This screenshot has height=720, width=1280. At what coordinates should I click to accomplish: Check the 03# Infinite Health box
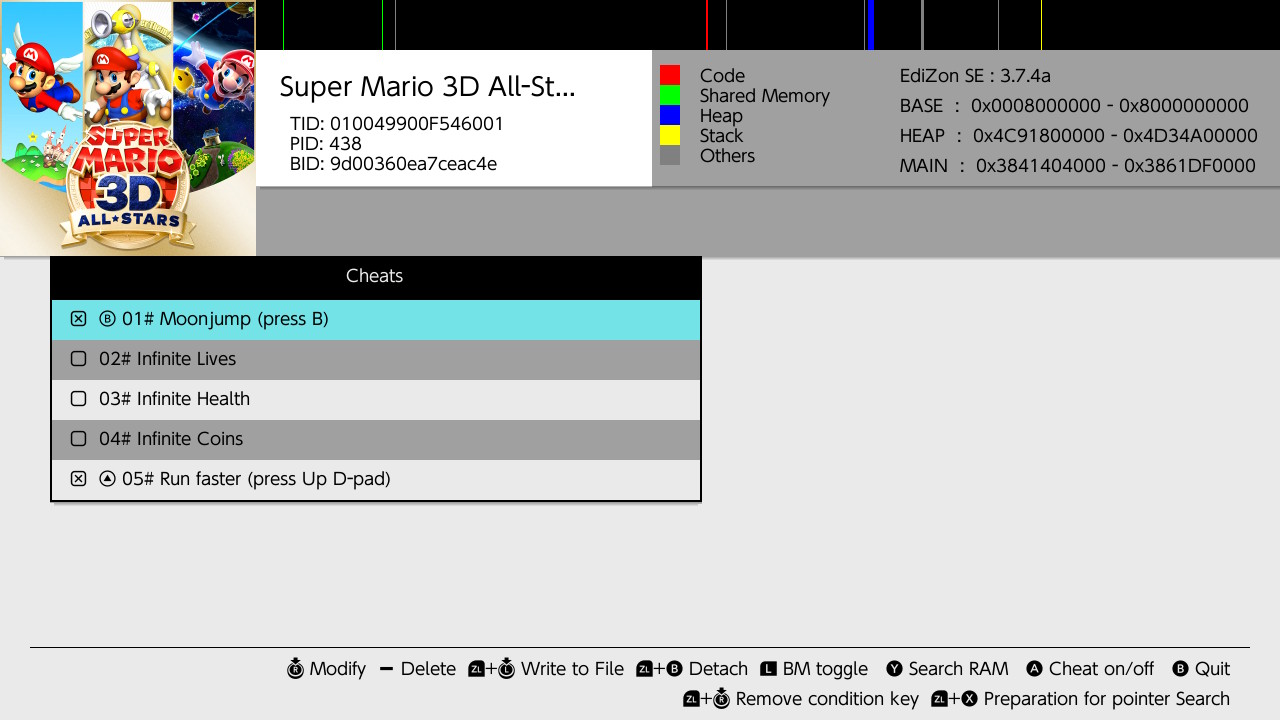[x=78, y=399]
